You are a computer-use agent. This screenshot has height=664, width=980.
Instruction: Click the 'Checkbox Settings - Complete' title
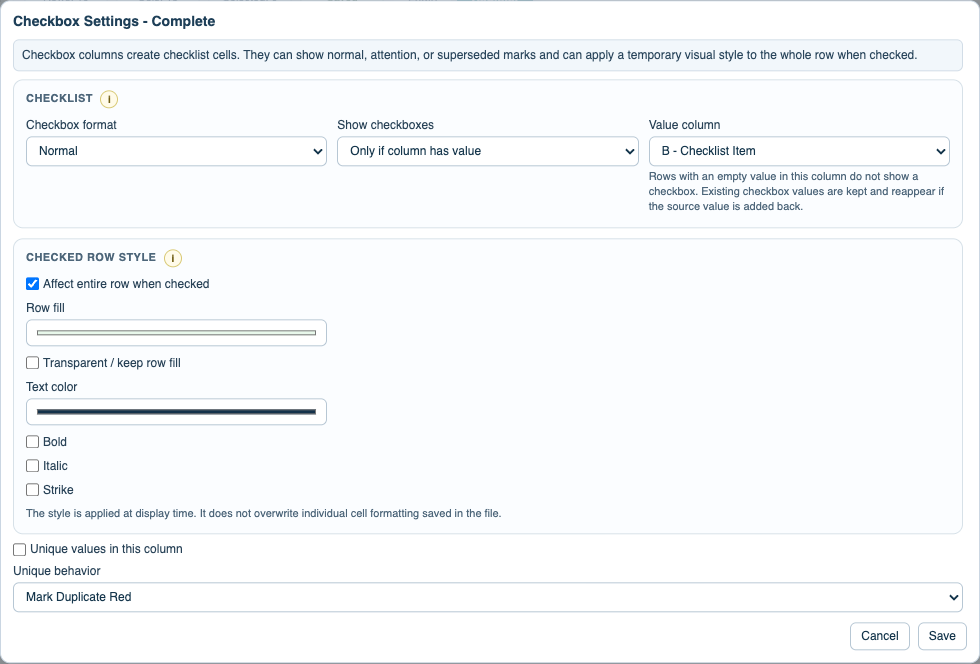tap(114, 21)
